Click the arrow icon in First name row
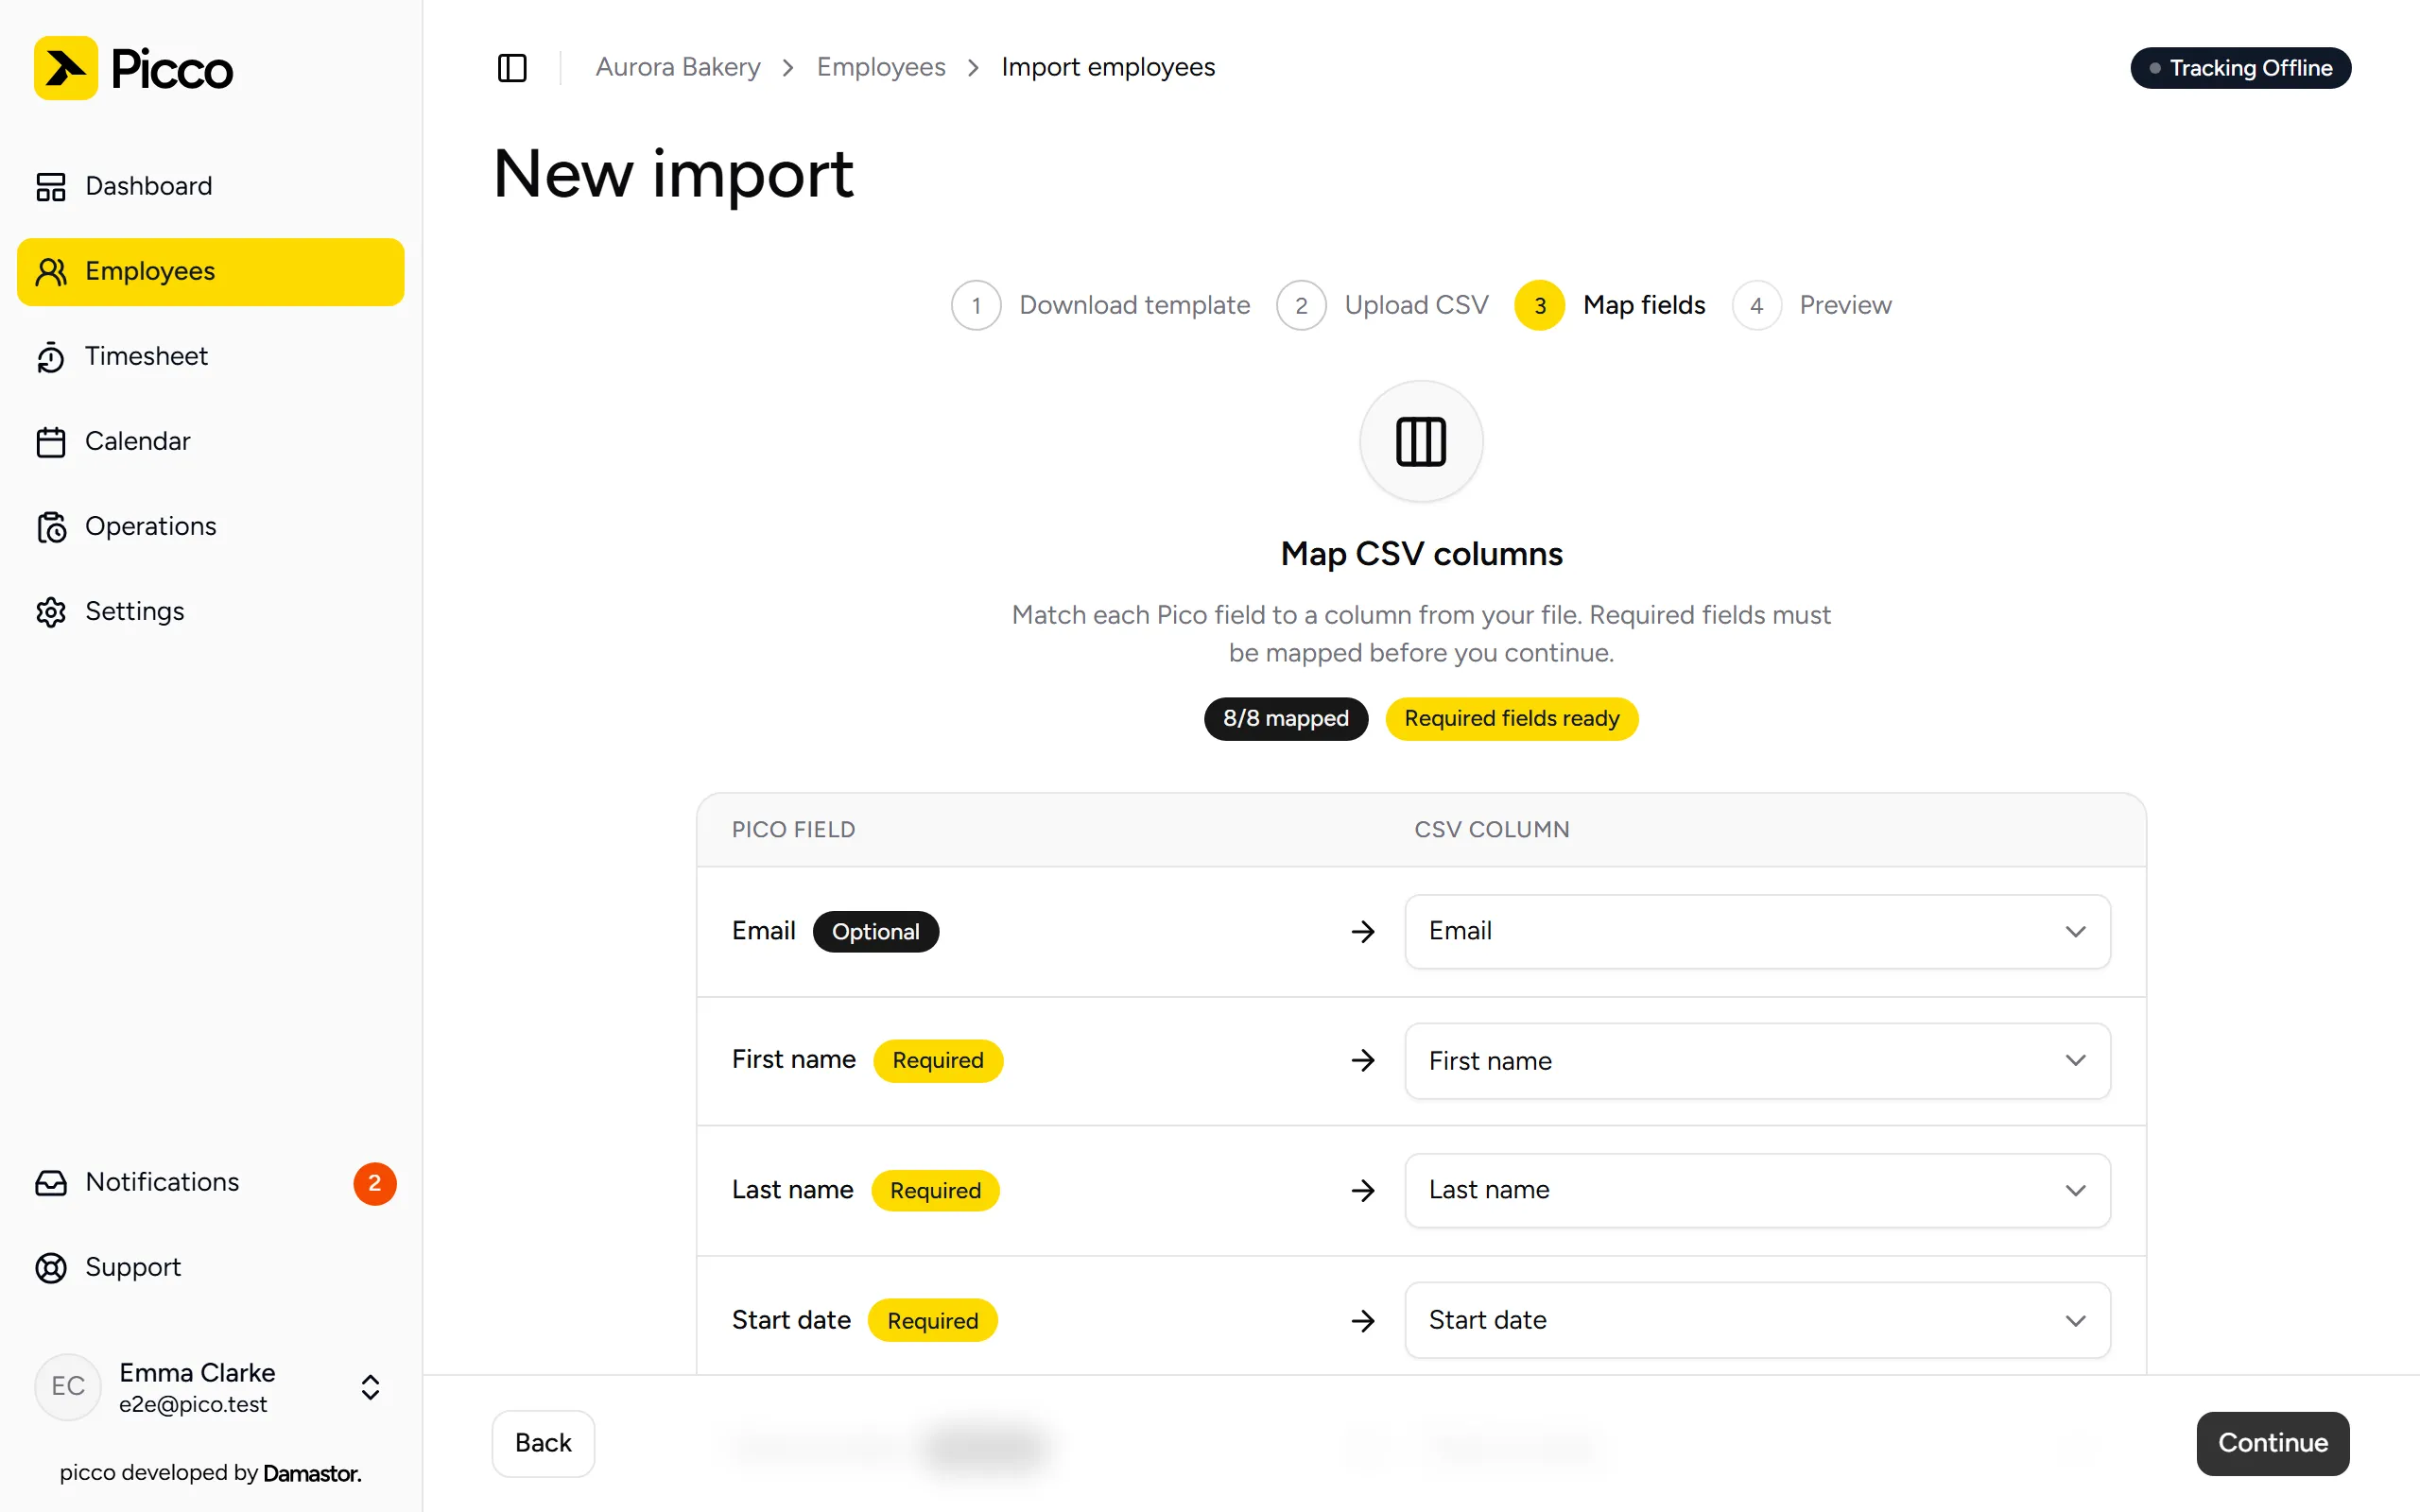The width and height of the screenshot is (2420, 1512). point(1363,1061)
